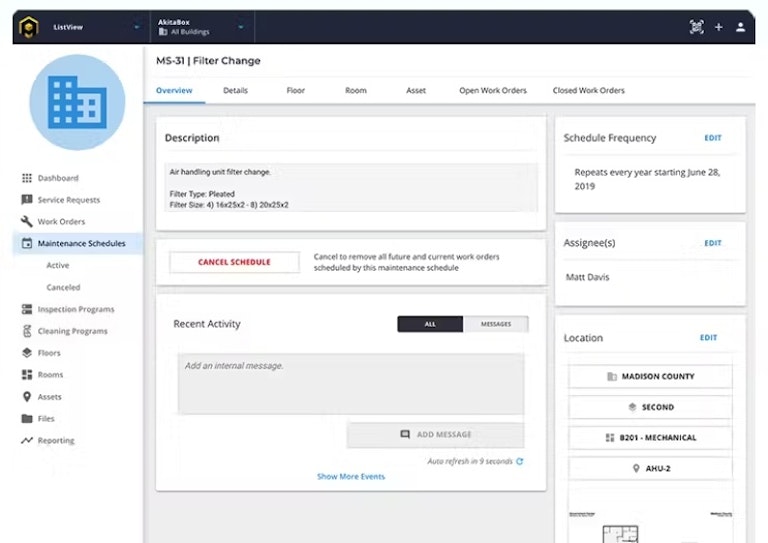Filter recent activity to MESSAGES
Viewport: 768px width, 543px height.
(496, 324)
